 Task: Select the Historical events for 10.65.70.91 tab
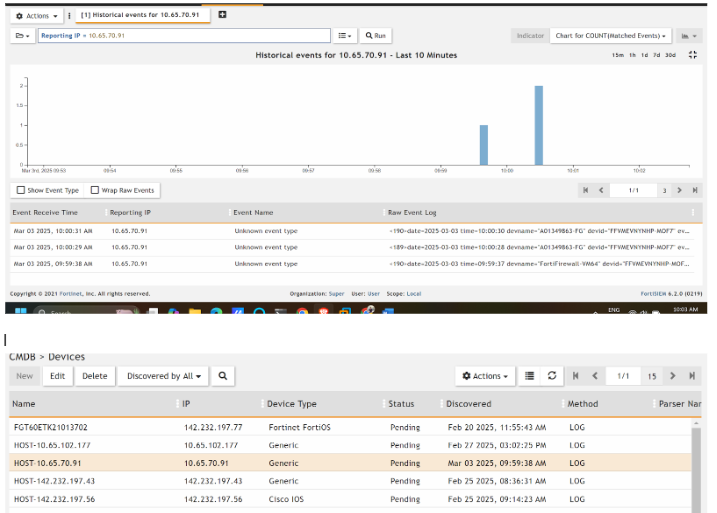(x=143, y=15)
